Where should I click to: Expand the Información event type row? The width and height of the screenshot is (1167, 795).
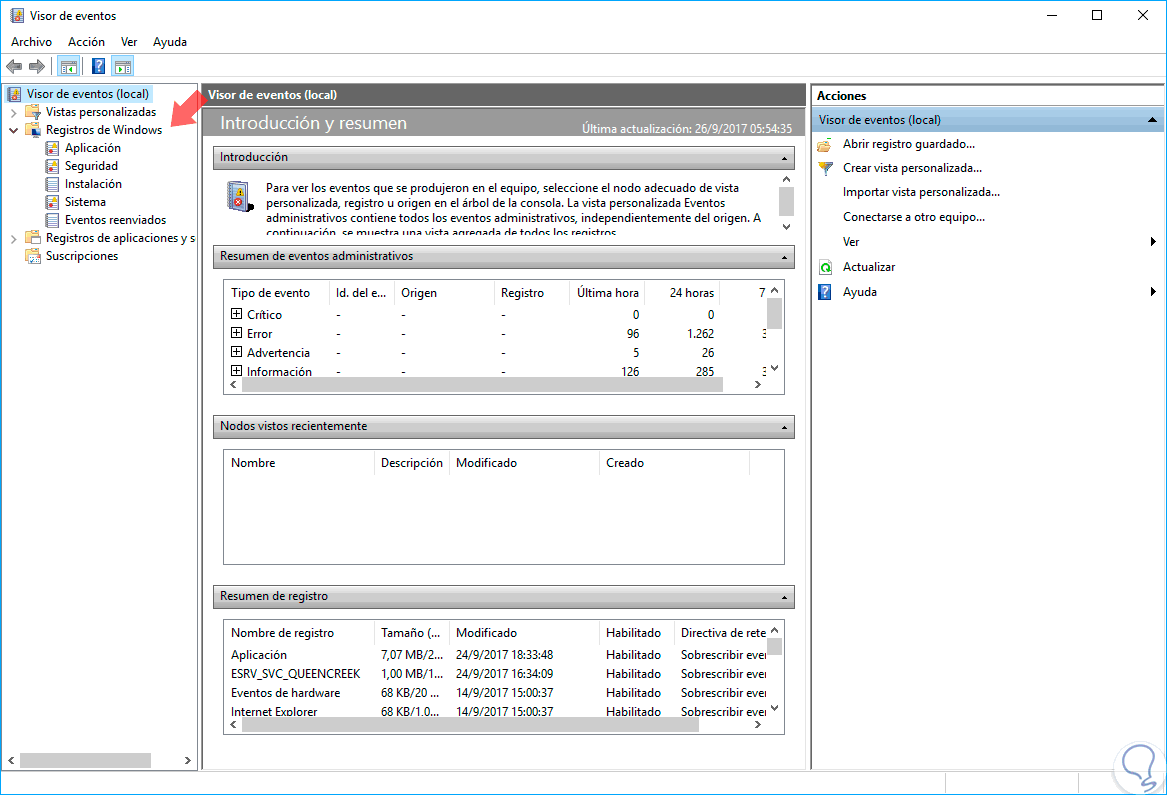pos(236,370)
